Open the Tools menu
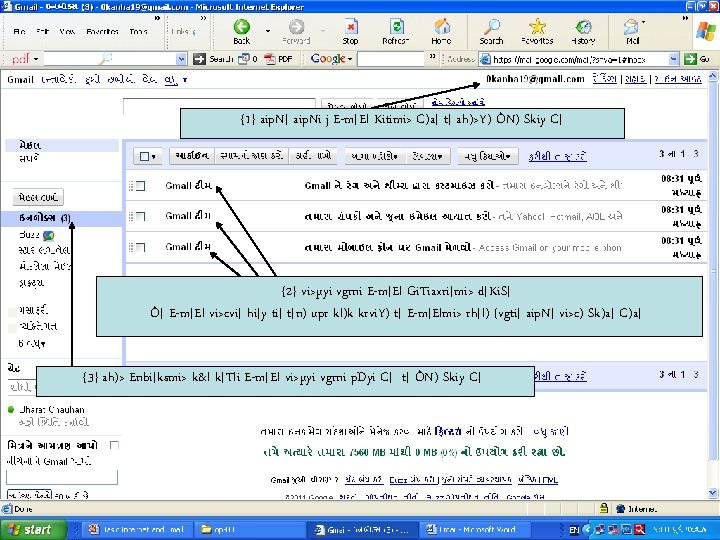This screenshot has width=720, height=540. (x=138, y=31)
